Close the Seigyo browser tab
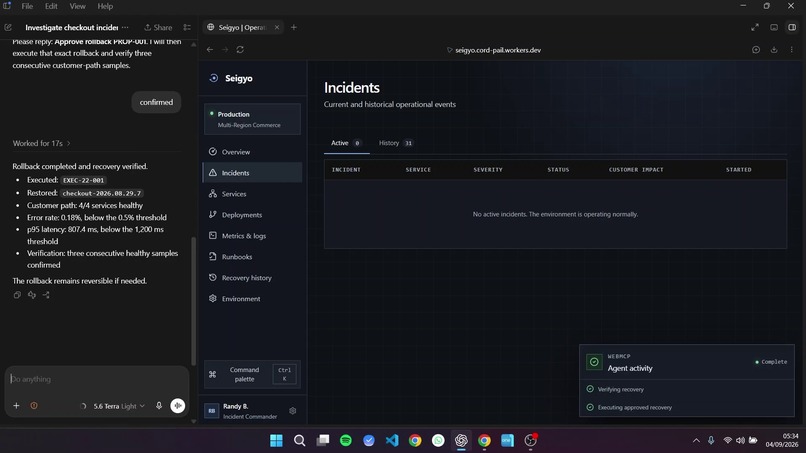Screen dimensions: 806x453 point(277,27)
